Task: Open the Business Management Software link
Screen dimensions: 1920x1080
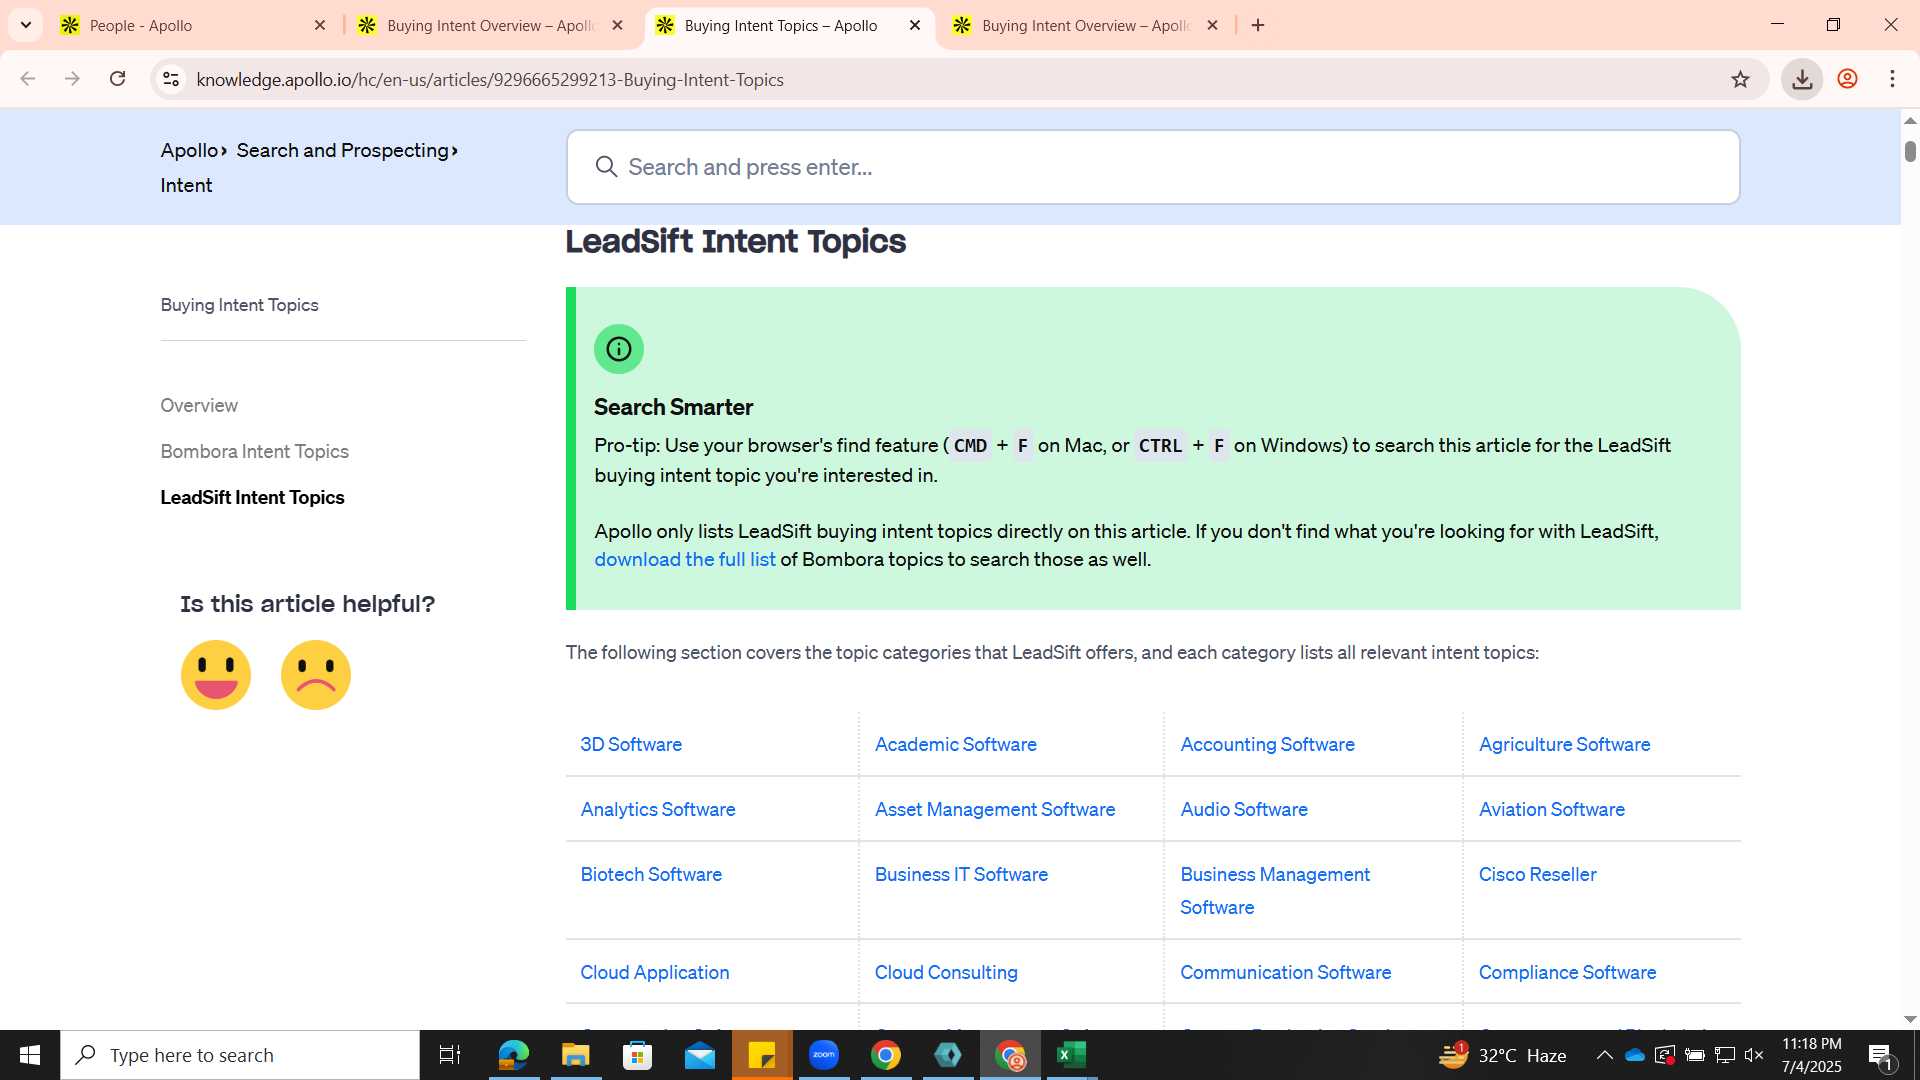Action: coord(1275,890)
